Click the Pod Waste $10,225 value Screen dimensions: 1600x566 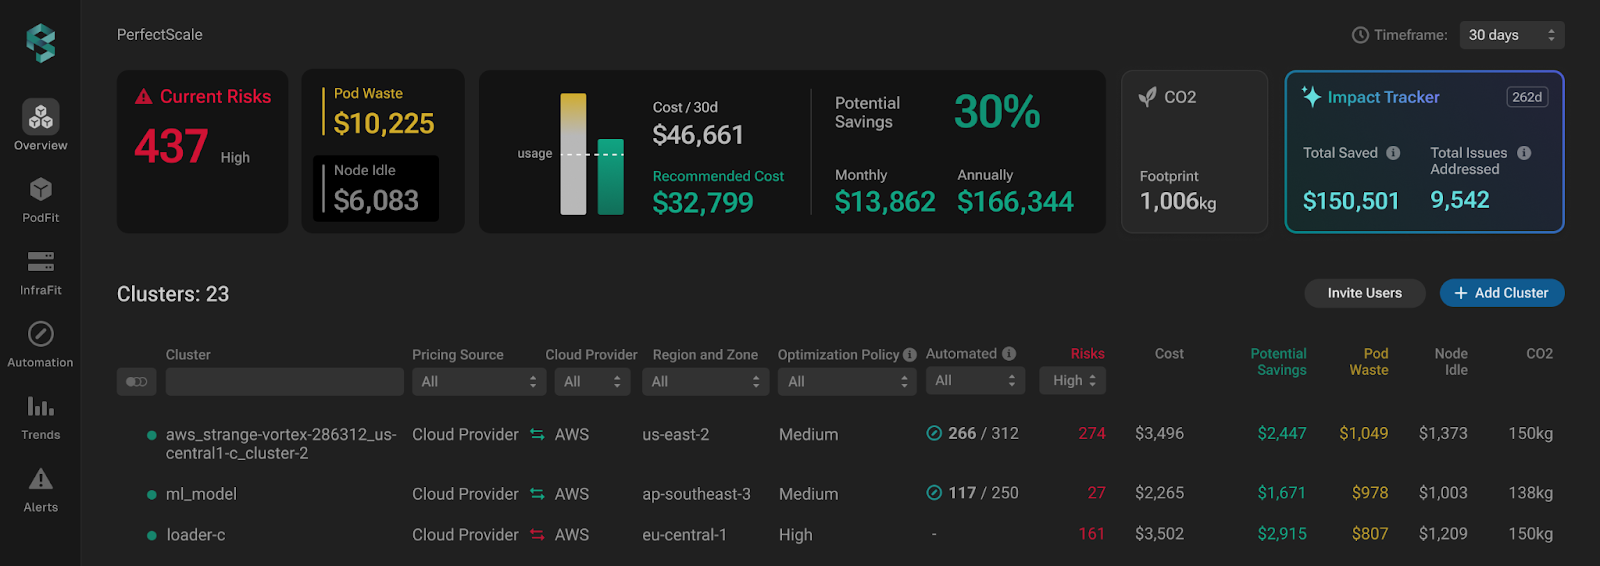tap(384, 124)
